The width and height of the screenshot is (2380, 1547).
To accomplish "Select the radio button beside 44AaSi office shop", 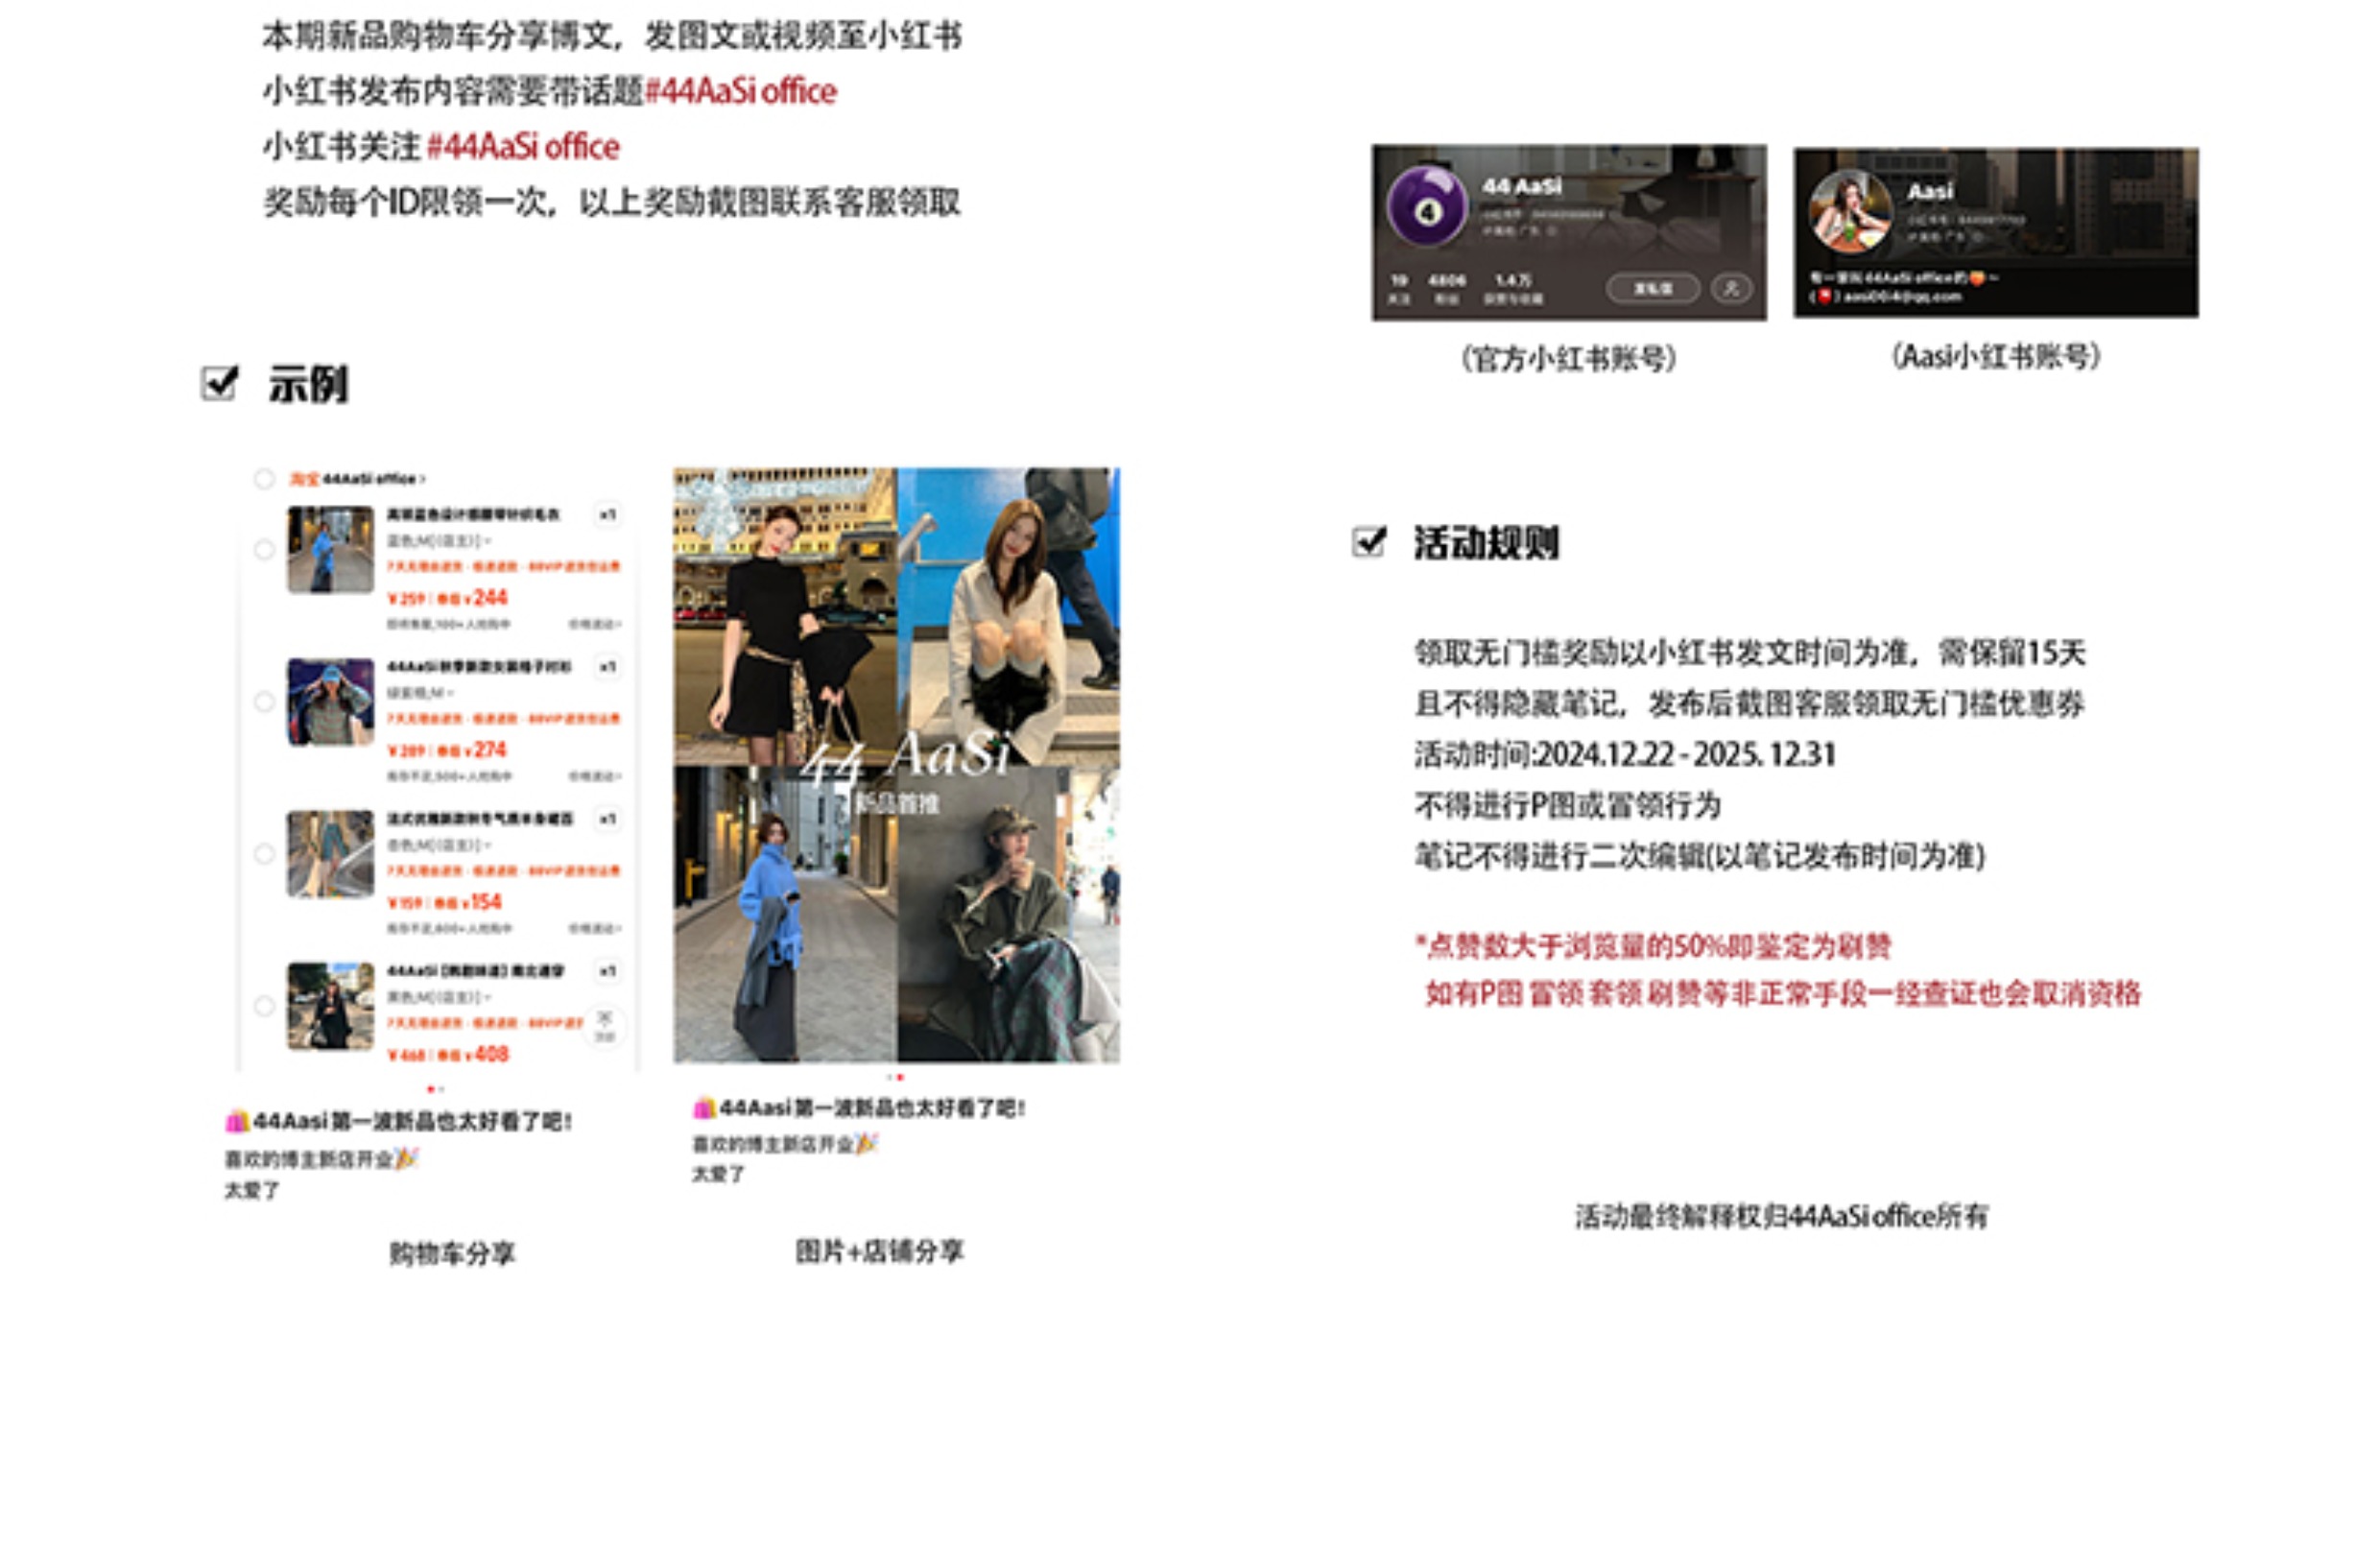I will point(264,479).
